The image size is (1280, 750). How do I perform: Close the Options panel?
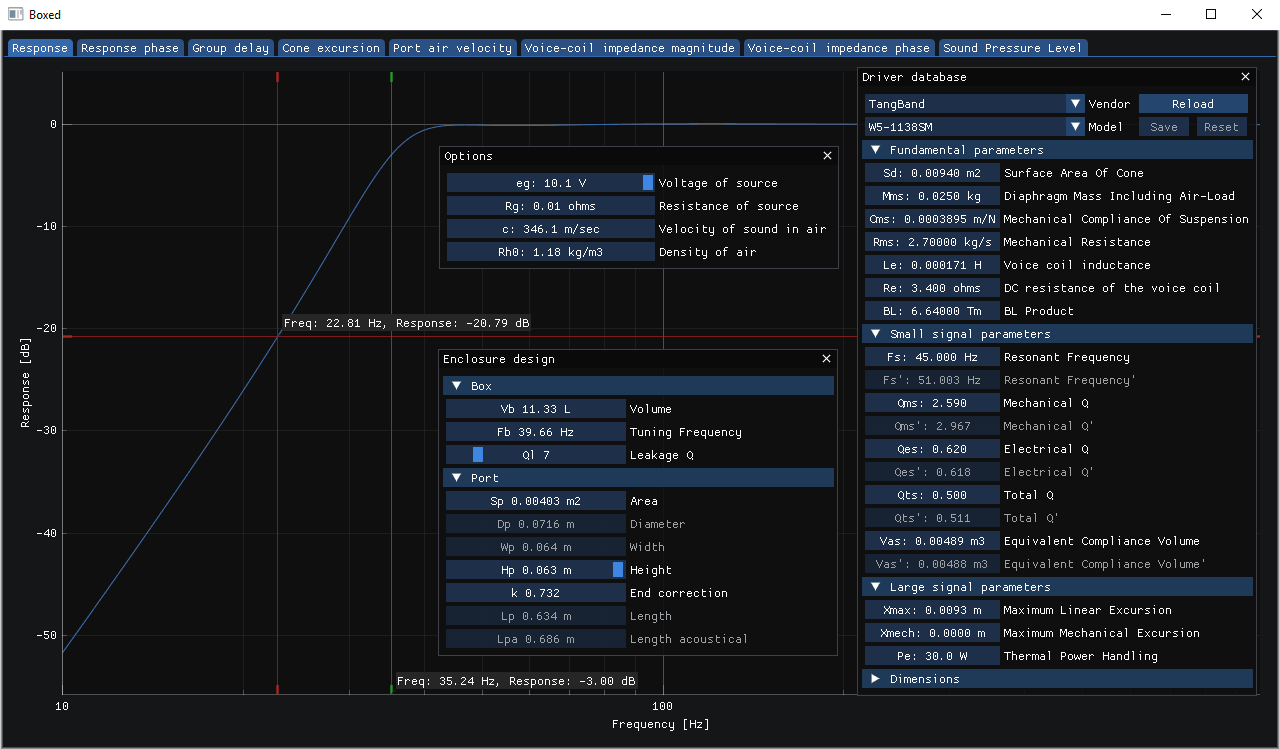pyautogui.click(x=827, y=156)
